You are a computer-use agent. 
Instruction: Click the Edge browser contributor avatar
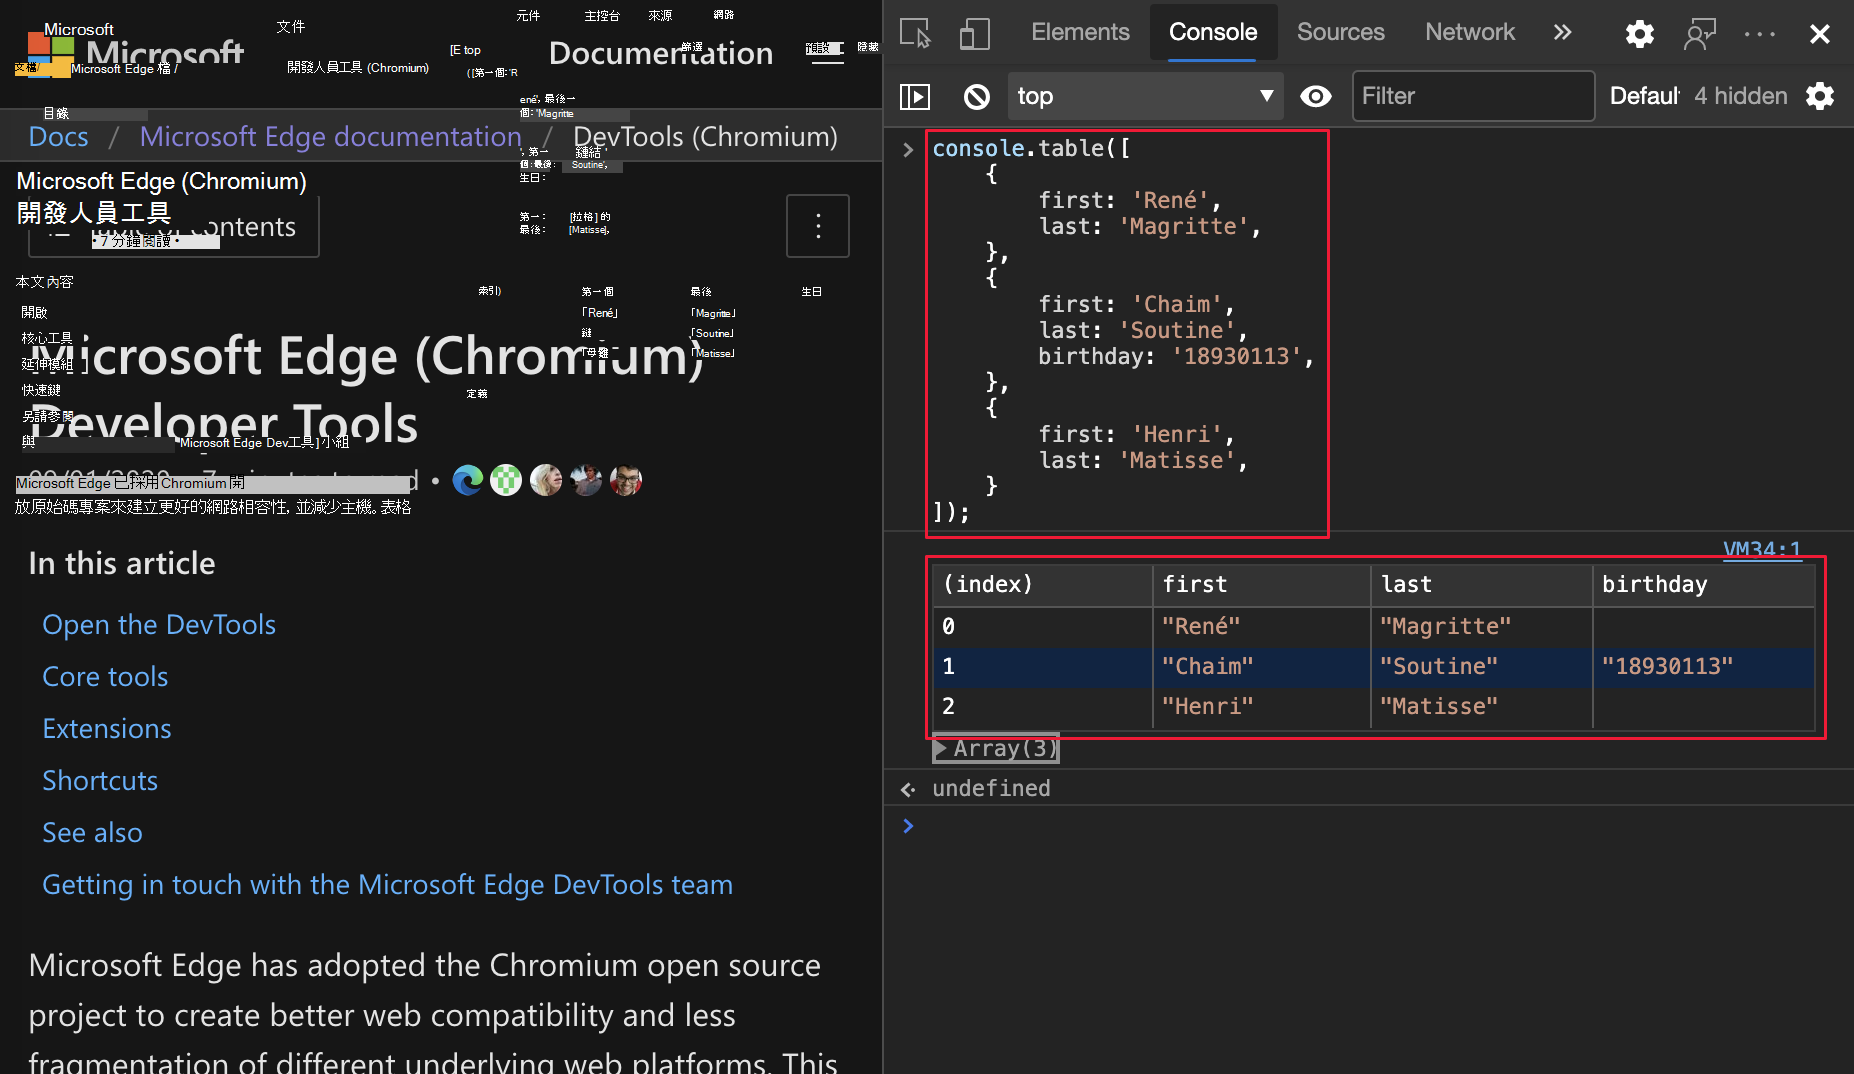point(467,480)
